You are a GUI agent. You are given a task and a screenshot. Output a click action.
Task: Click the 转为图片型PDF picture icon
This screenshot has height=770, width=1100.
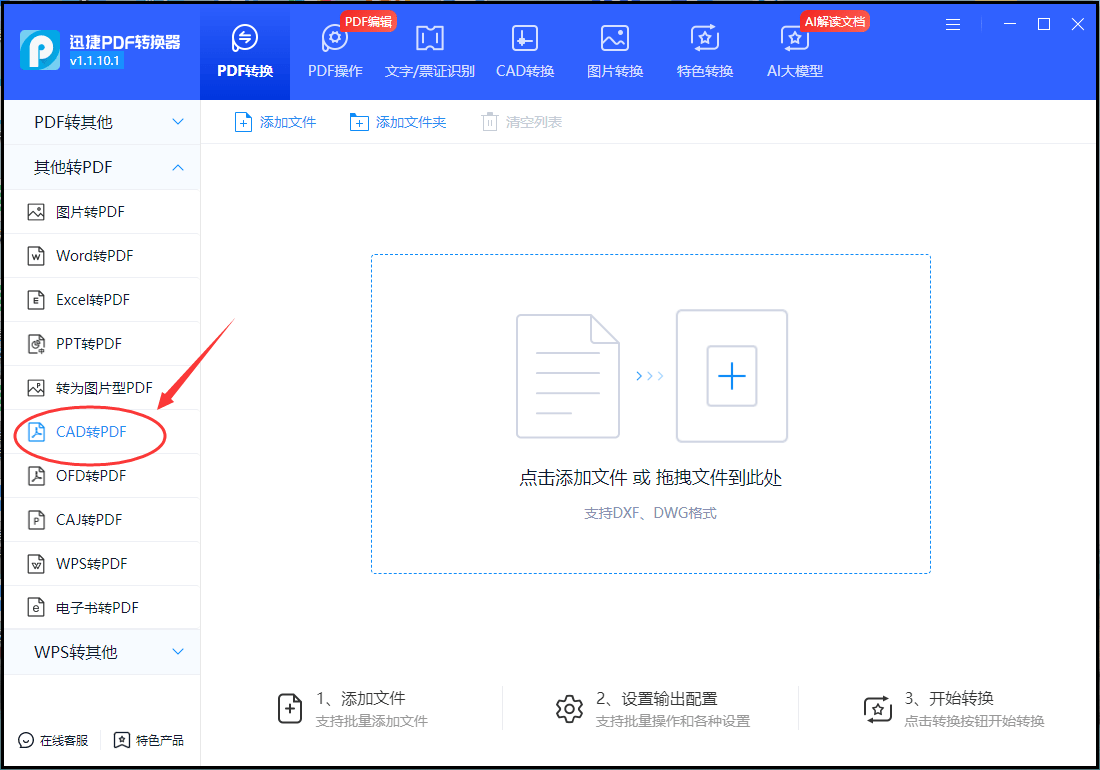[x=36, y=388]
